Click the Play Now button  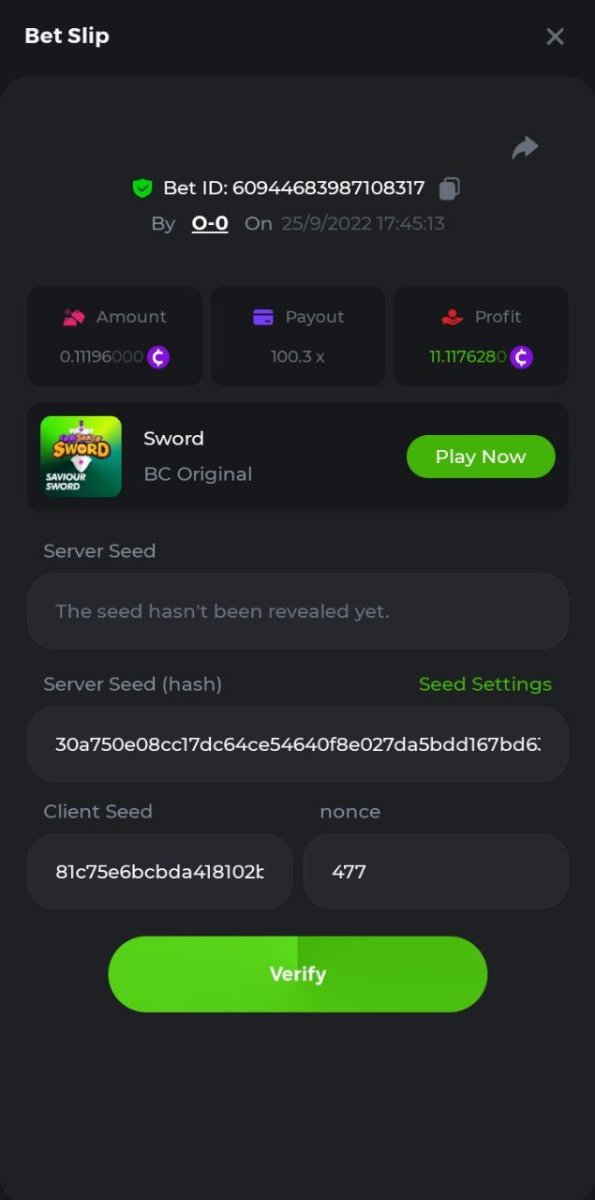click(x=481, y=457)
